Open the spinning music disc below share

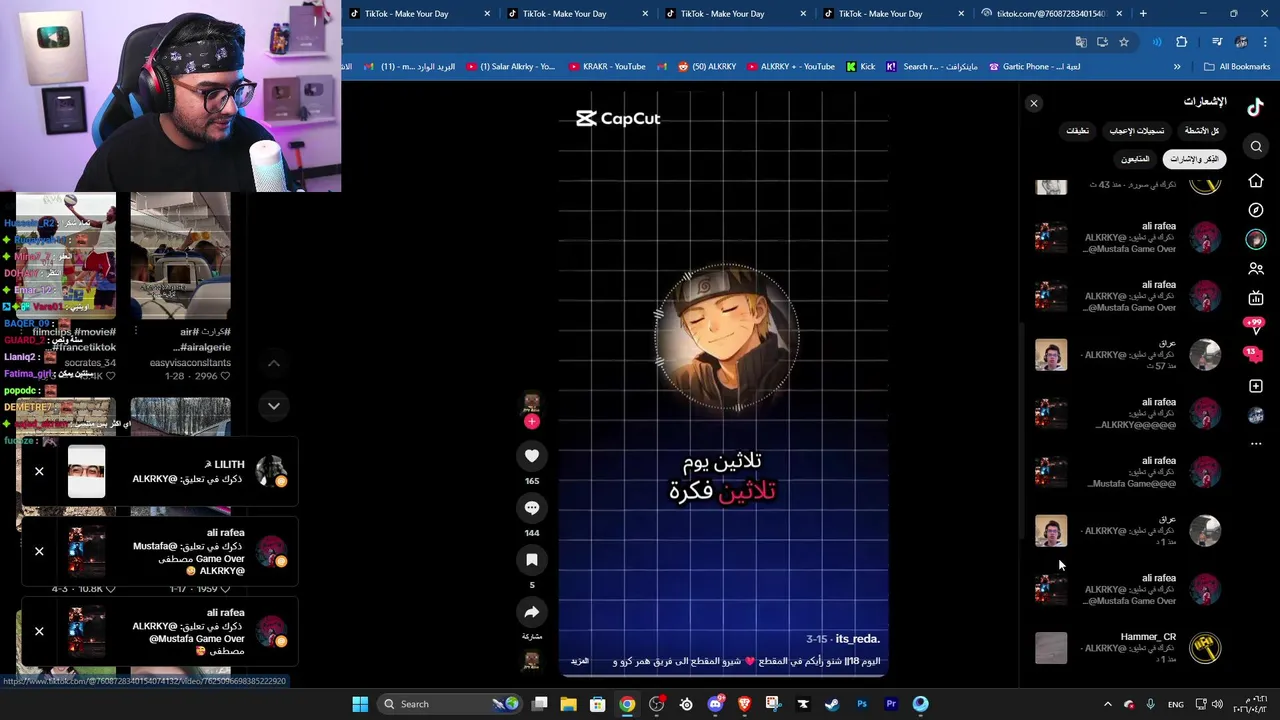click(532, 660)
